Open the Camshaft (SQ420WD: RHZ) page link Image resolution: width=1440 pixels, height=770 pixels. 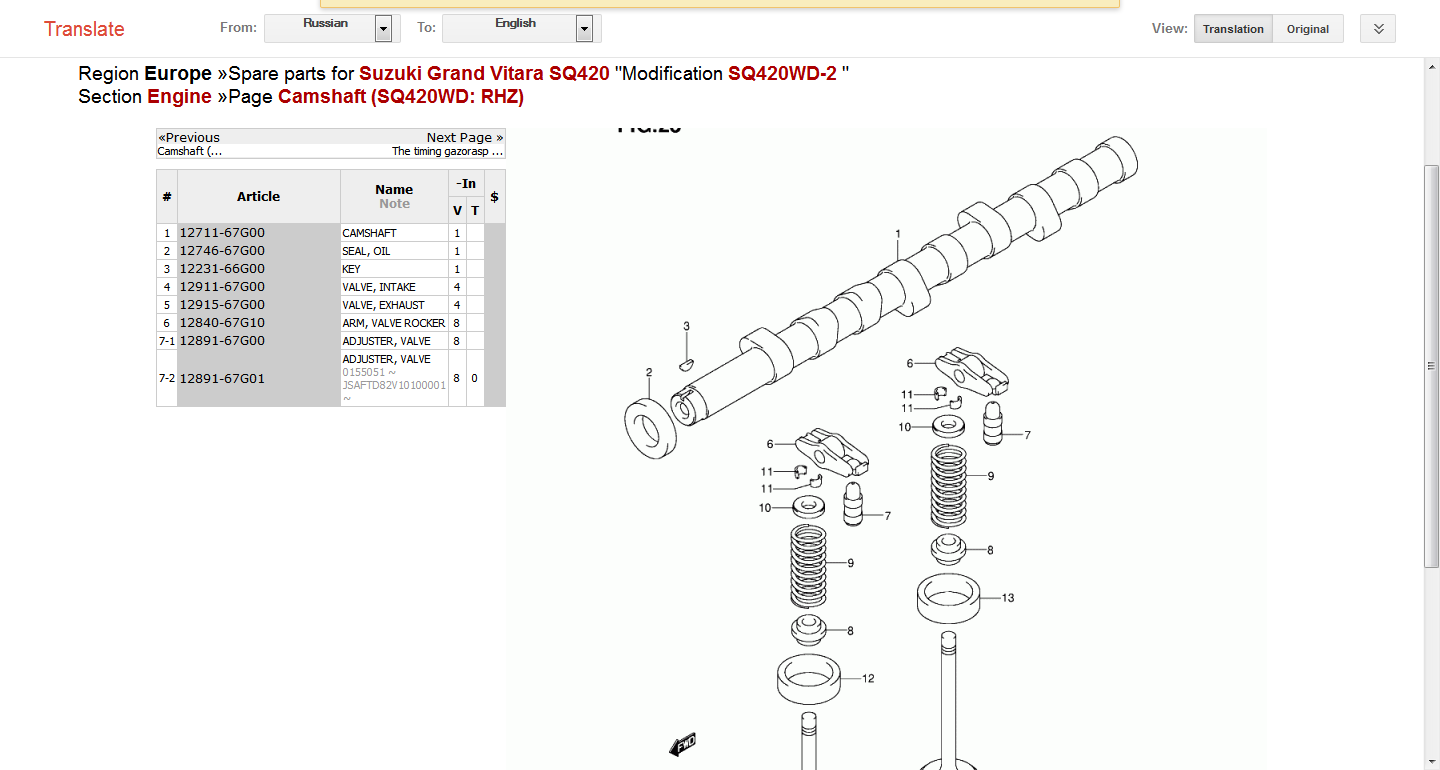[x=401, y=97]
